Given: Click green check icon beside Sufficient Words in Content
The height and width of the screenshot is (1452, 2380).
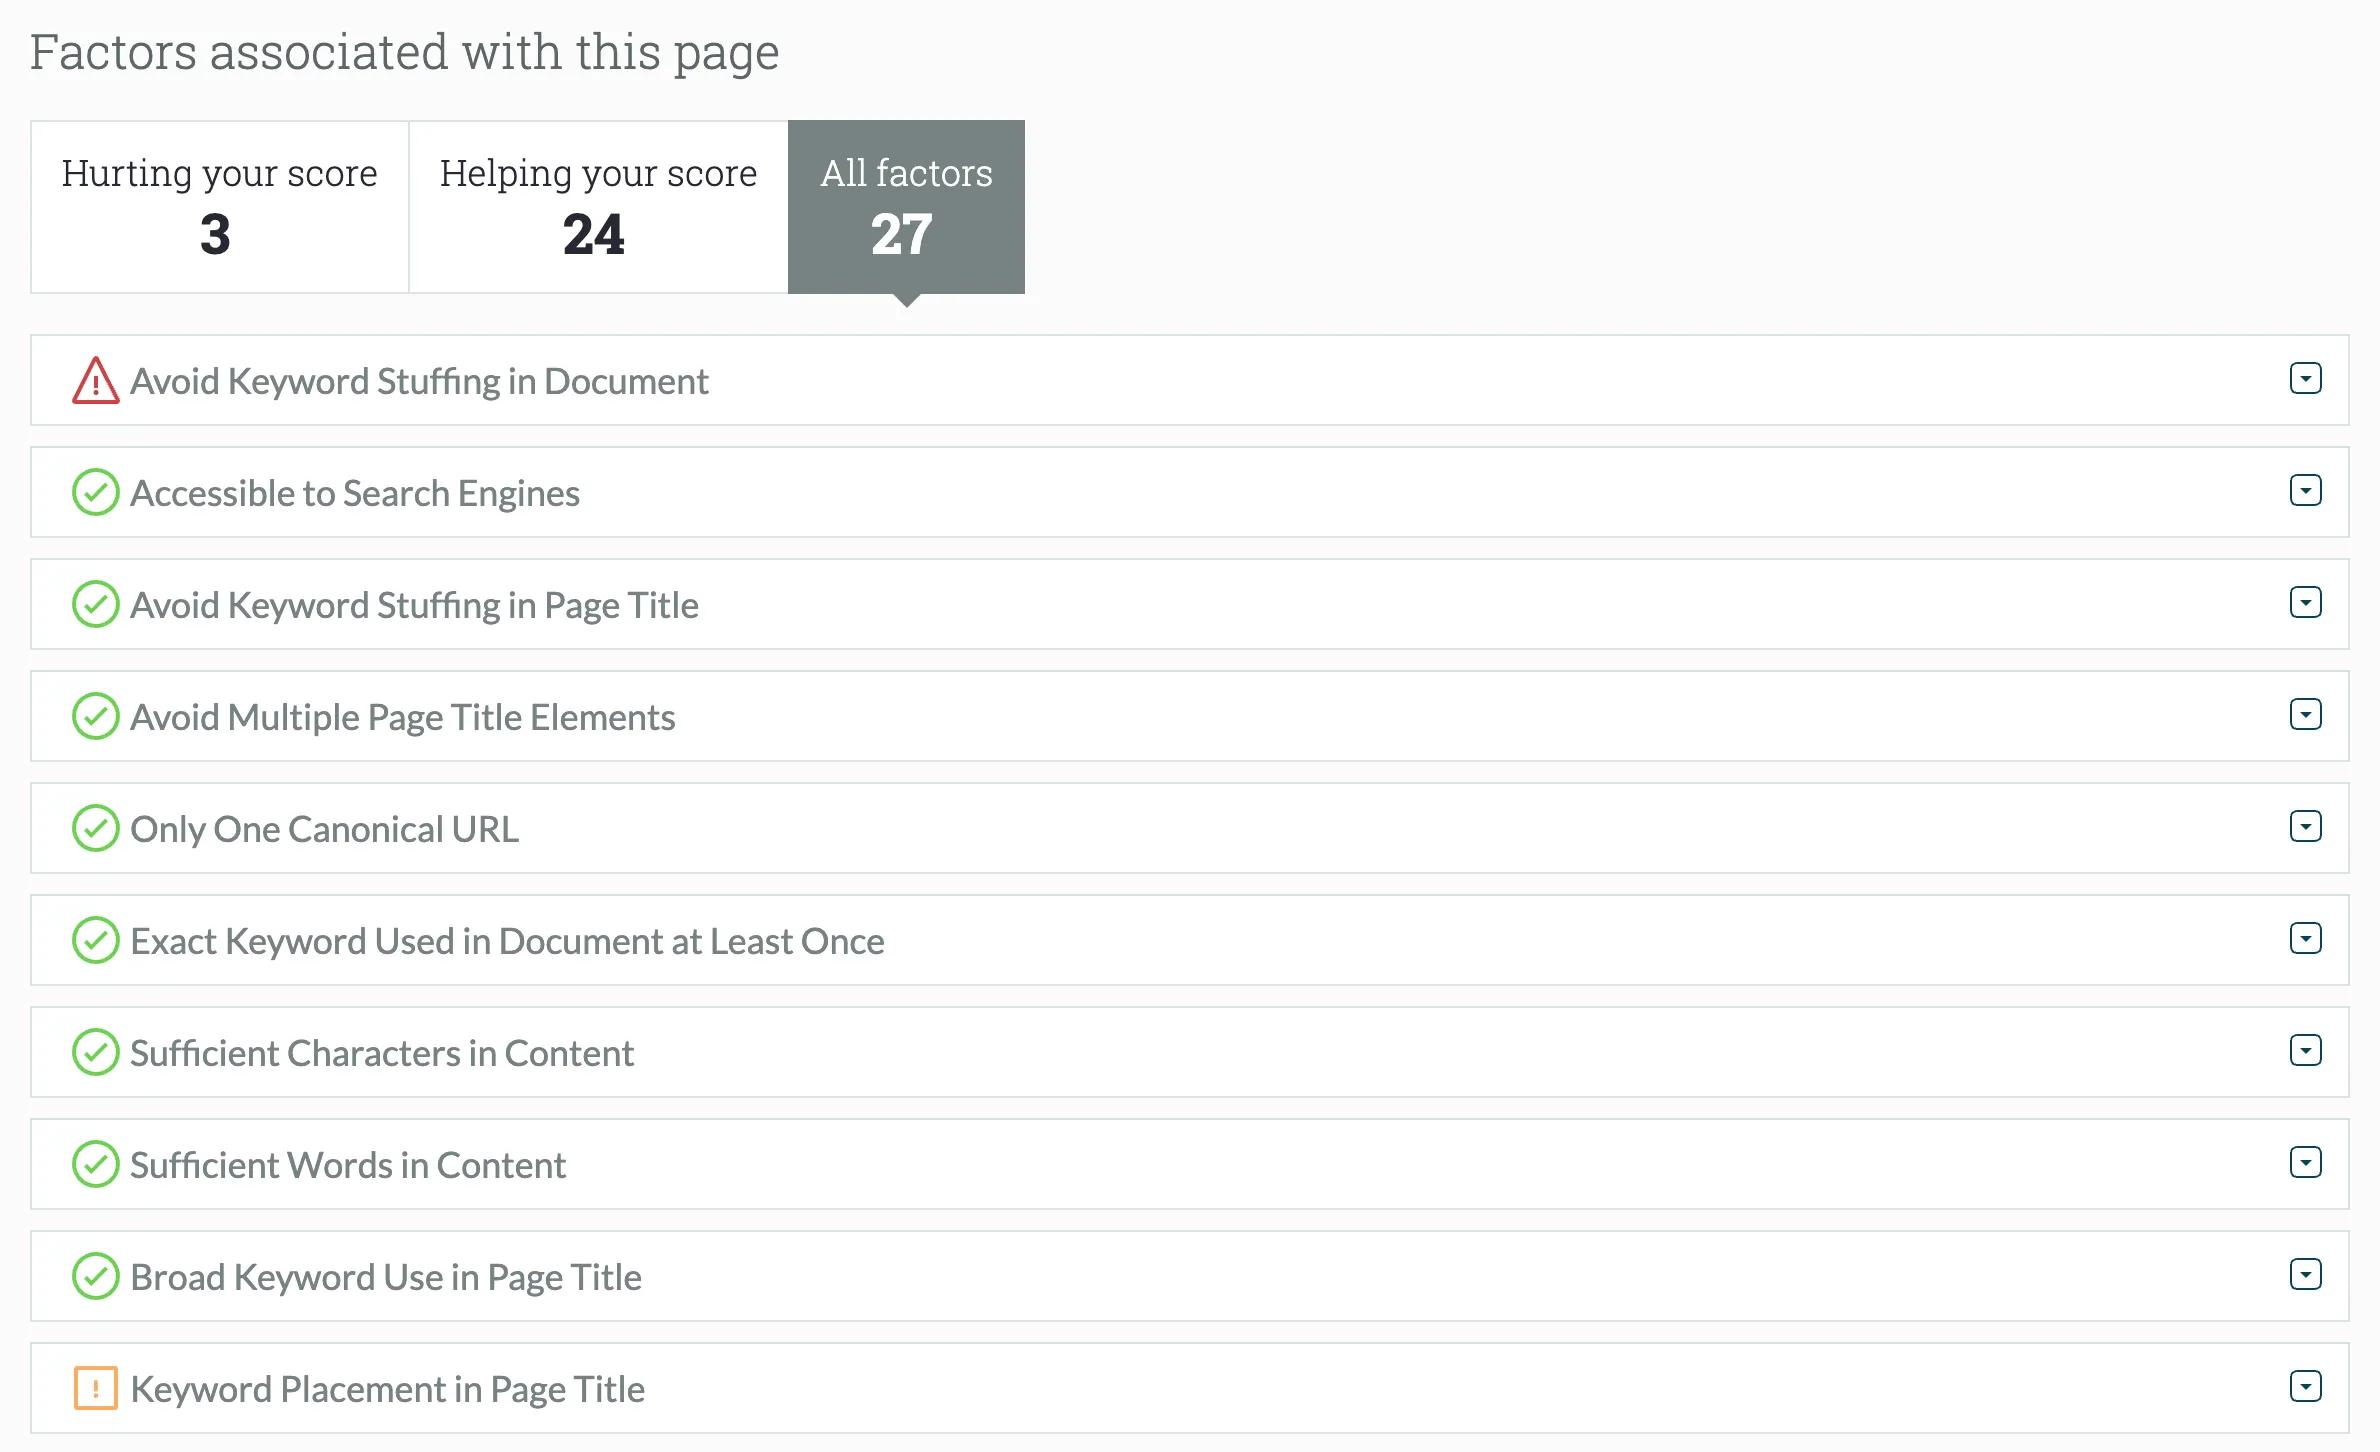Looking at the screenshot, I should (x=96, y=1165).
